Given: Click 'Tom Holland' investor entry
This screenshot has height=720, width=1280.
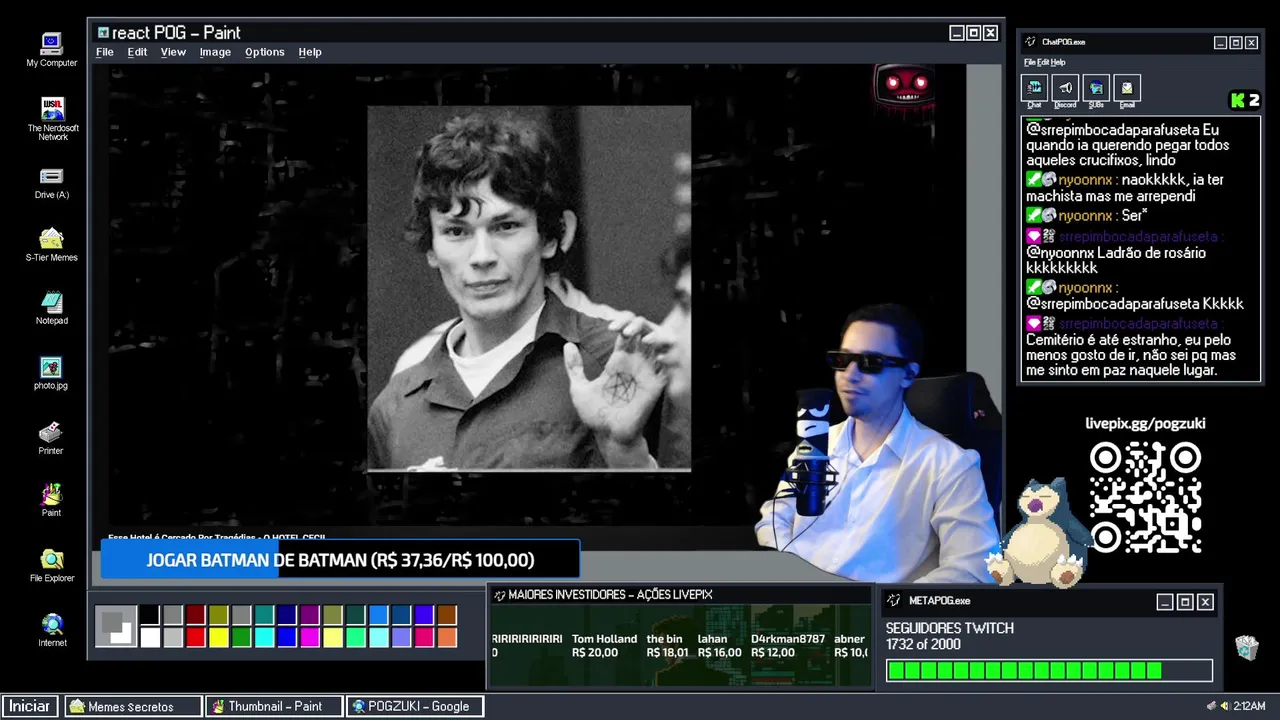Looking at the screenshot, I should tap(604, 645).
